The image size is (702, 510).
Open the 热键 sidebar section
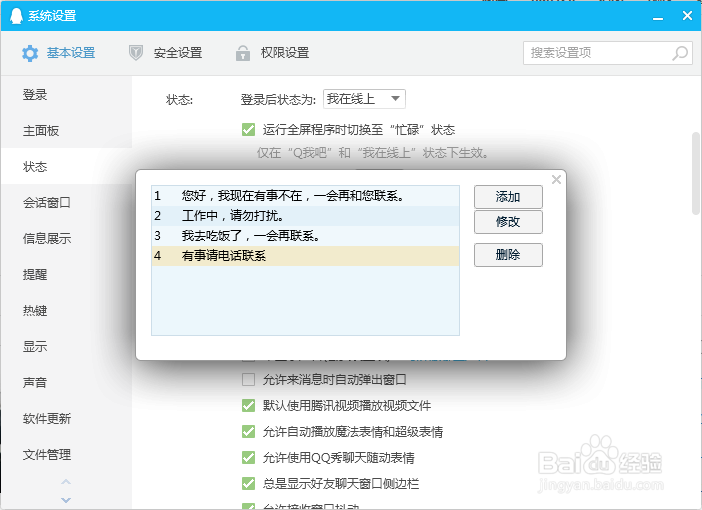(x=66, y=311)
